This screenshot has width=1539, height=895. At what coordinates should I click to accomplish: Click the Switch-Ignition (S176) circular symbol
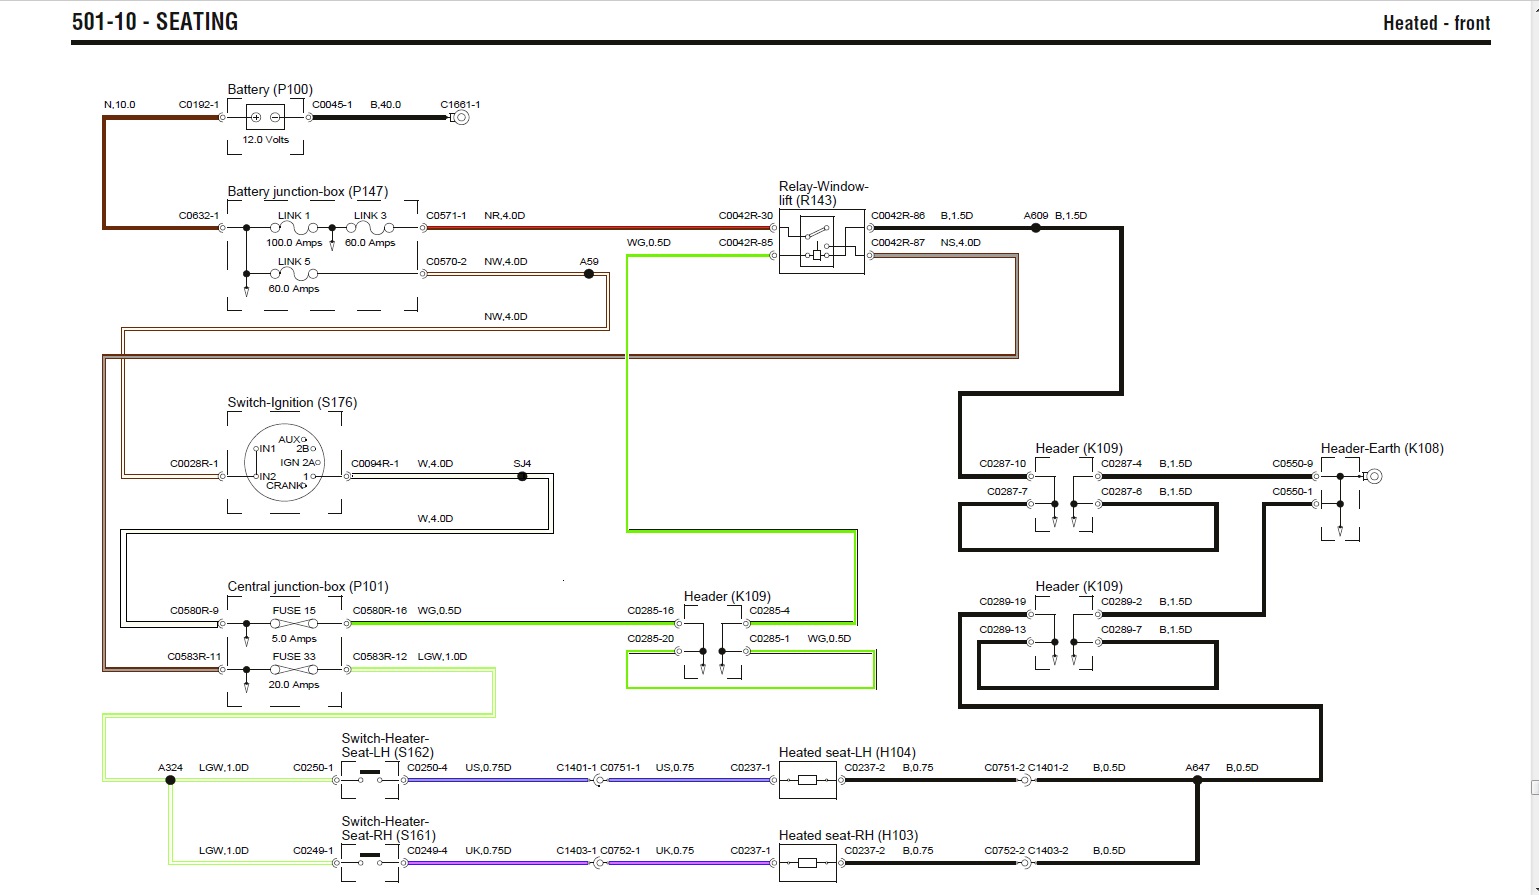[284, 463]
